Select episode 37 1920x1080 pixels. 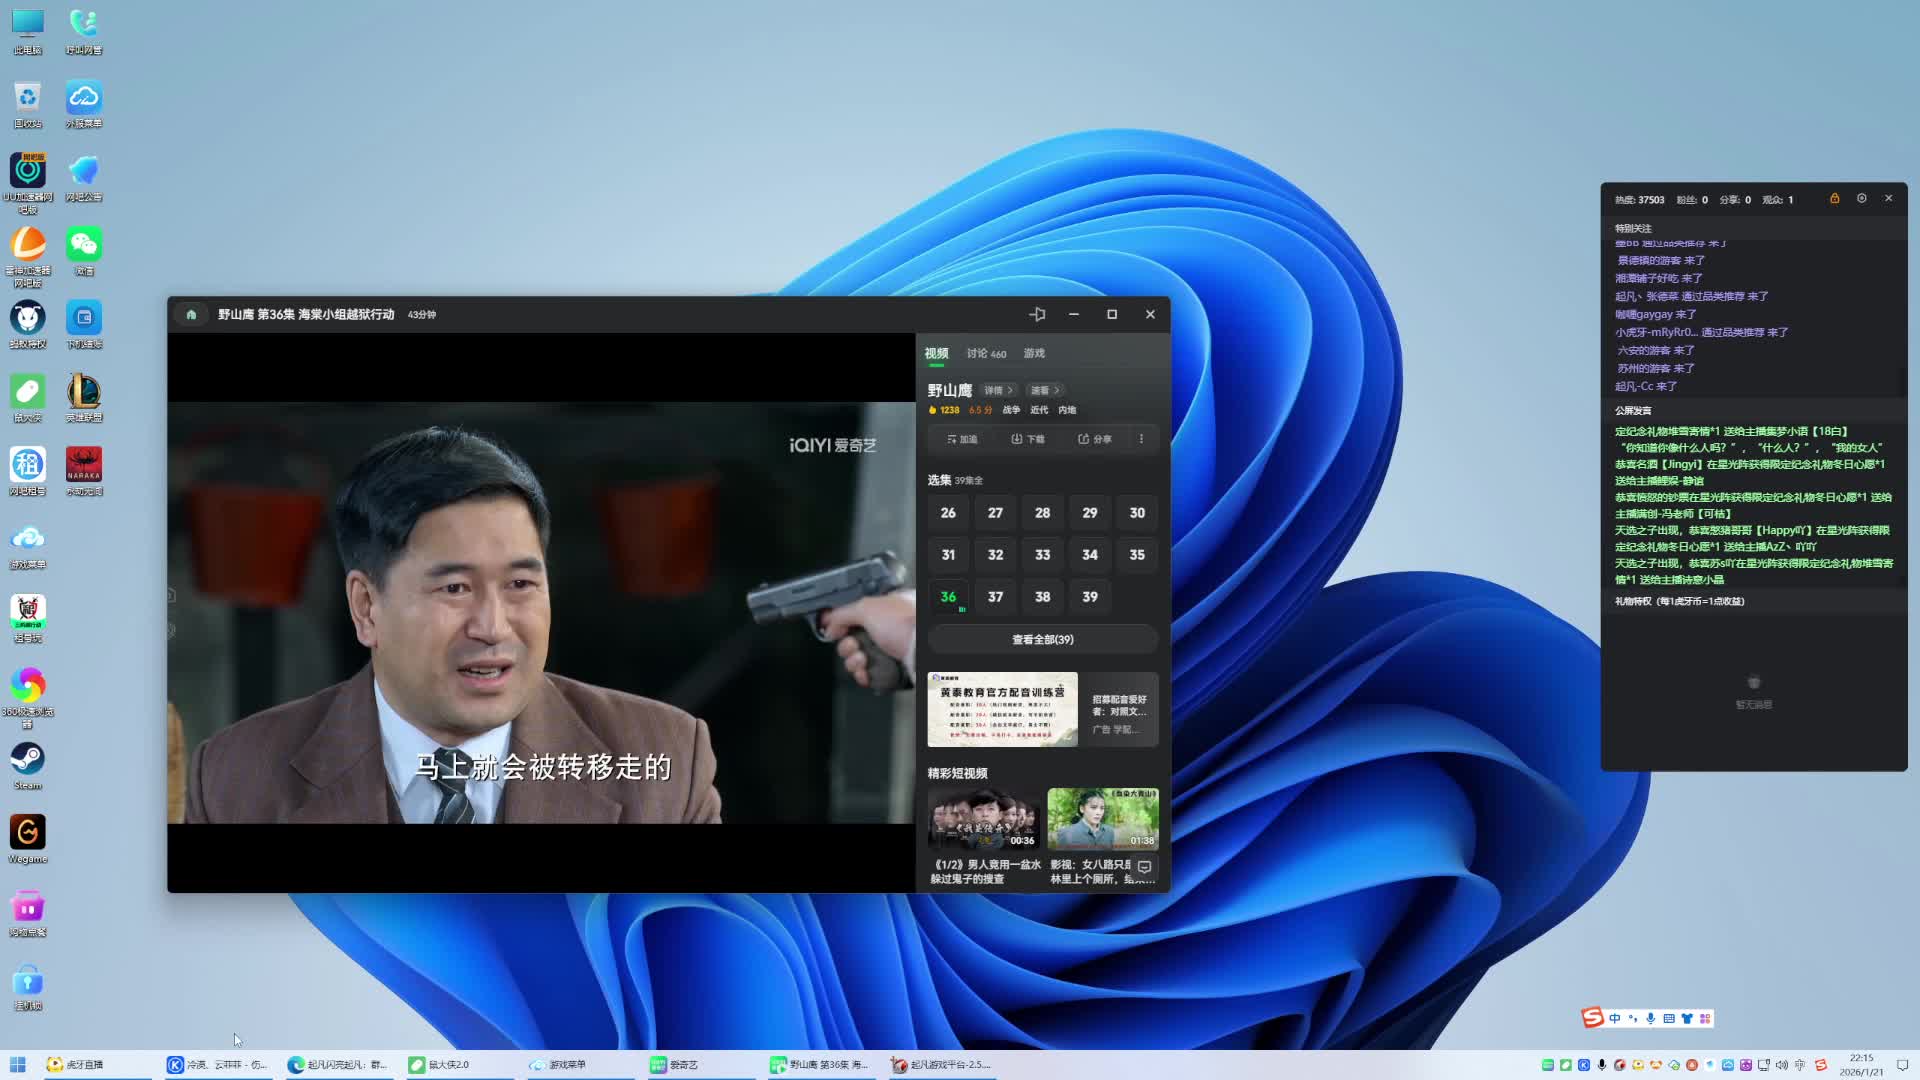pyautogui.click(x=995, y=597)
